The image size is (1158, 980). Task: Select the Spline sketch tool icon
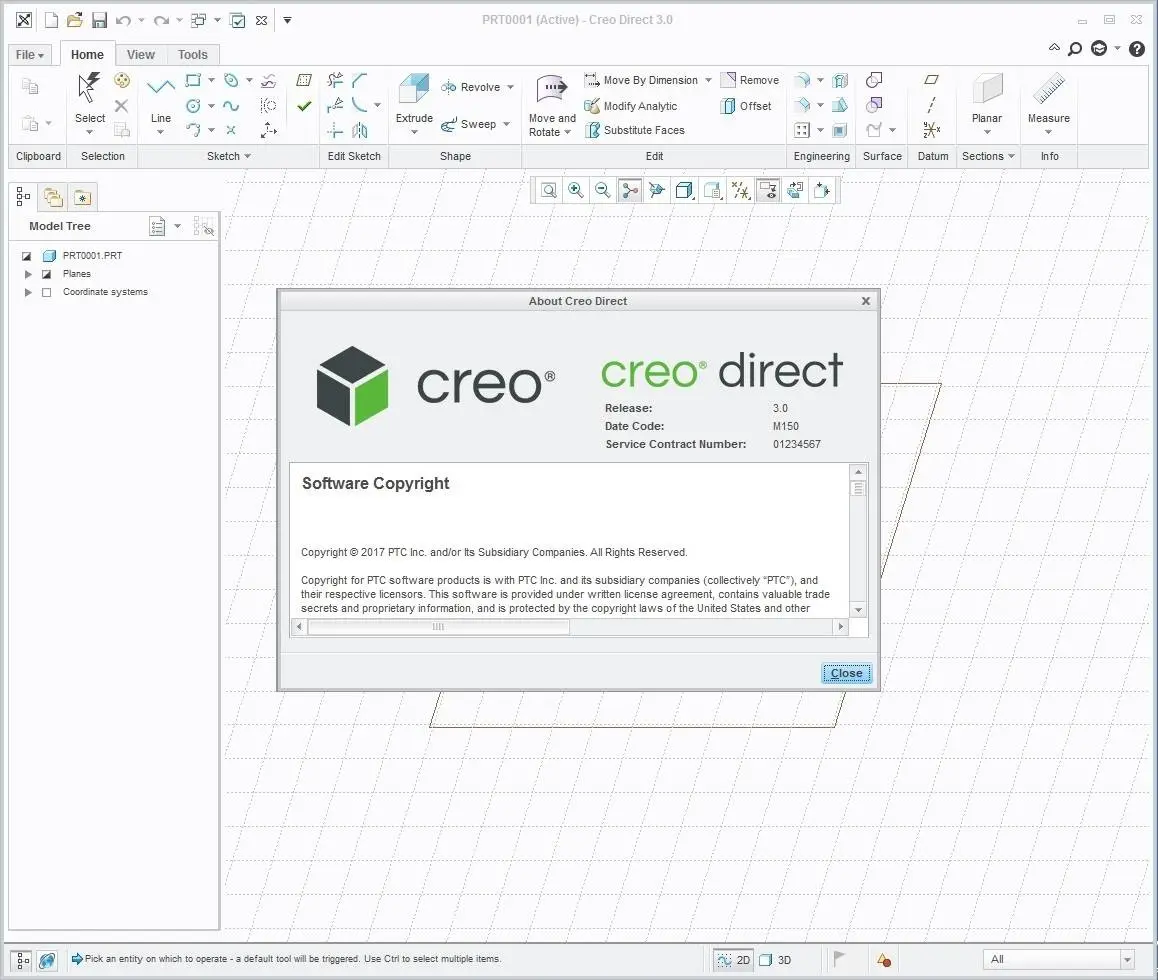tap(231, 106)
